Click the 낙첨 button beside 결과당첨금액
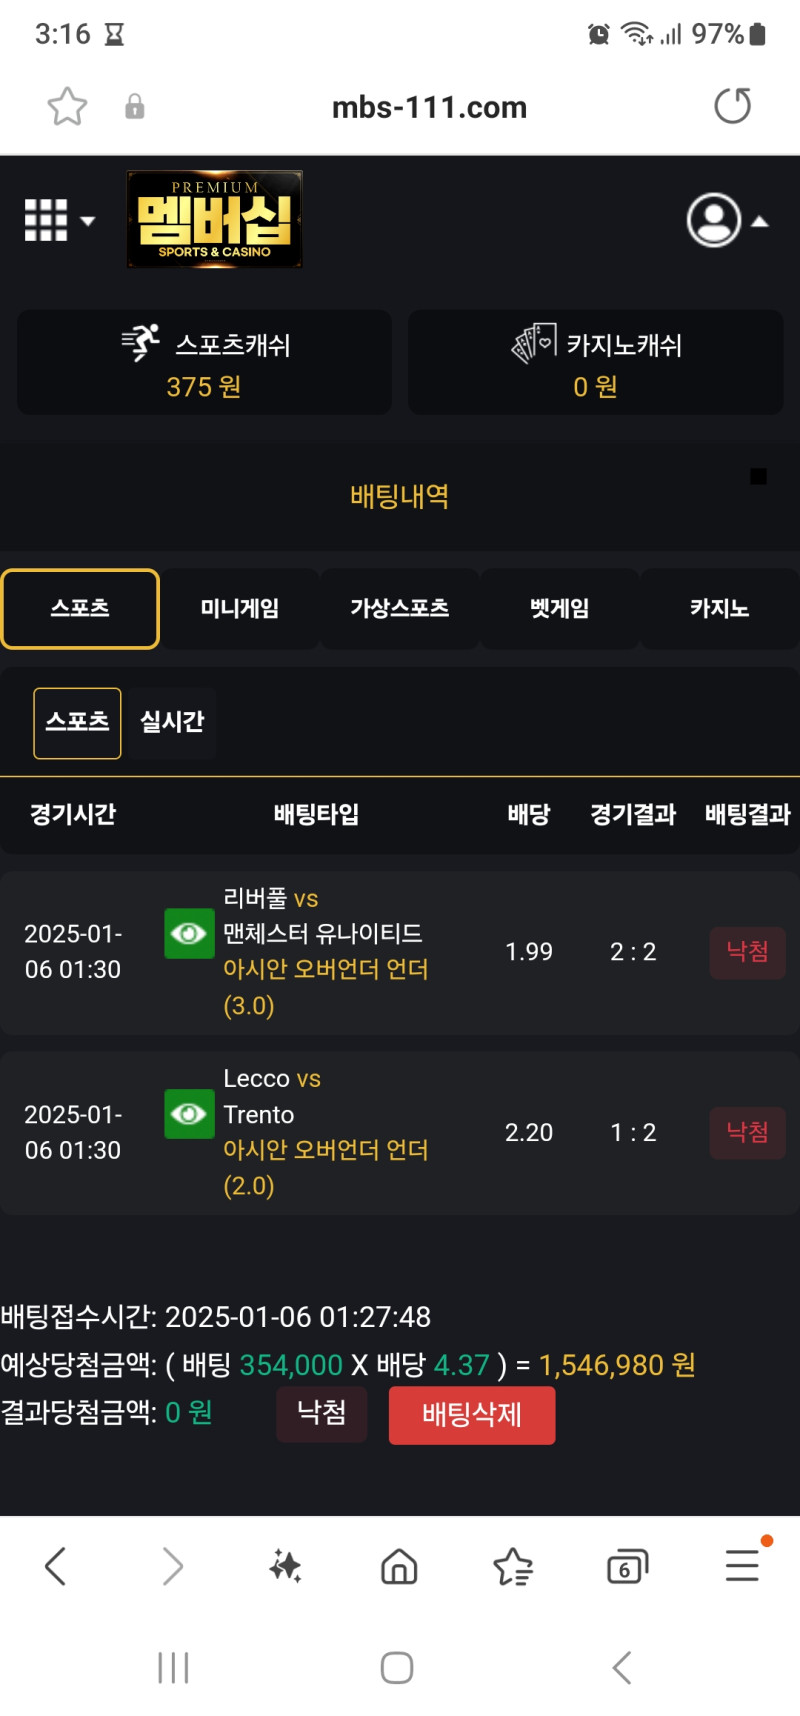This screenshot has height=1716, width=800. click(322, 1413)
